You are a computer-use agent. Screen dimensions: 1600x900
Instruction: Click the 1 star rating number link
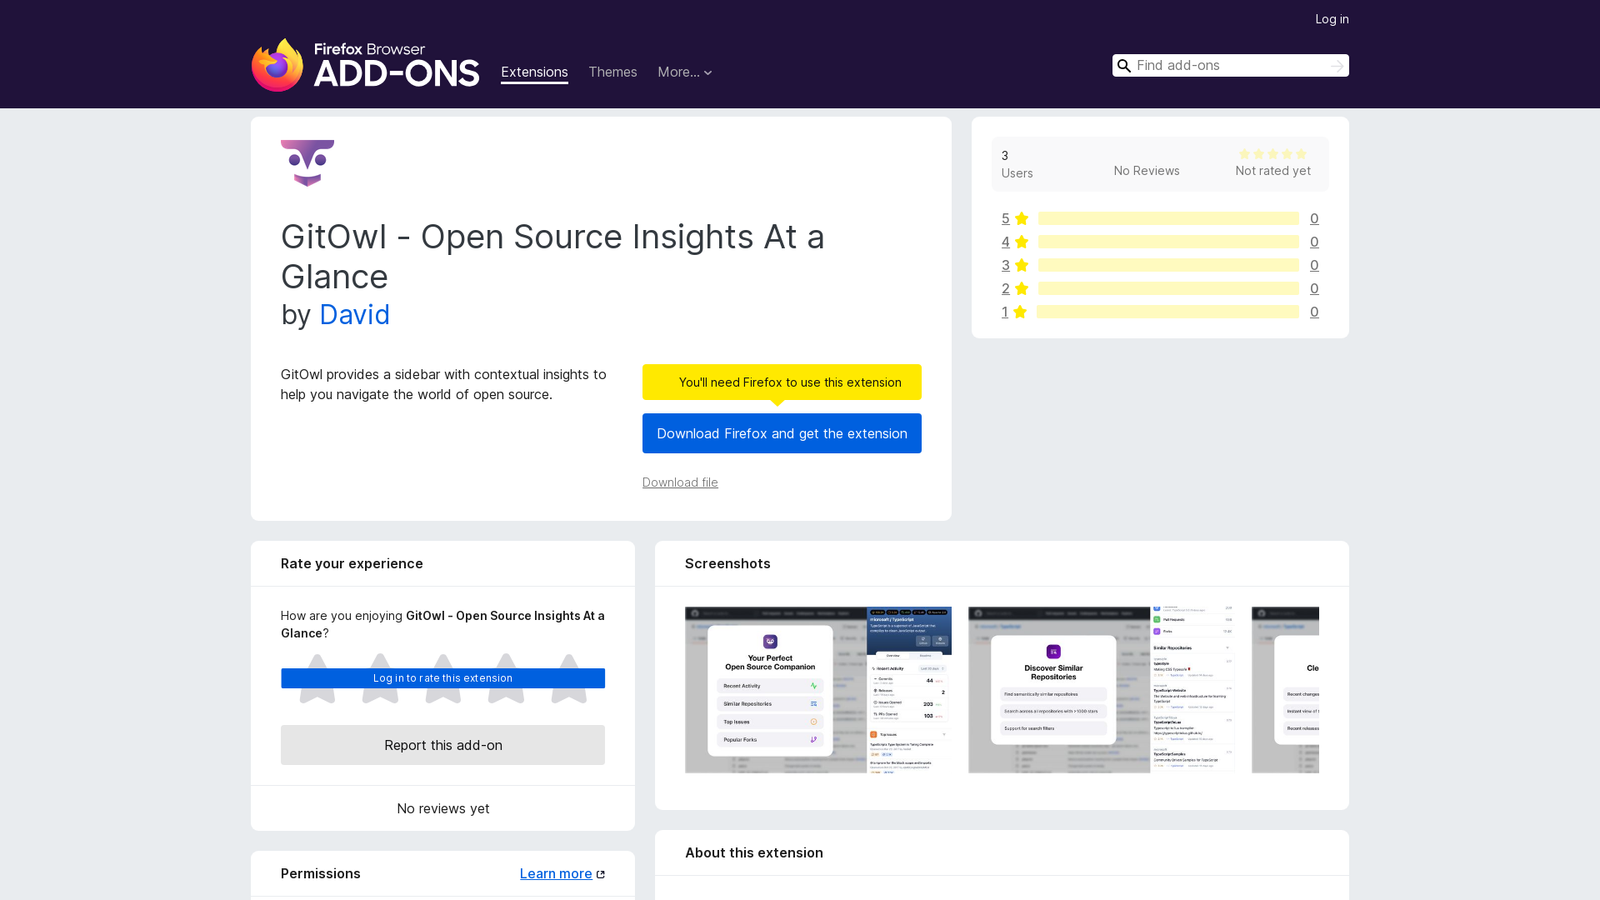tap(1005, 312)
